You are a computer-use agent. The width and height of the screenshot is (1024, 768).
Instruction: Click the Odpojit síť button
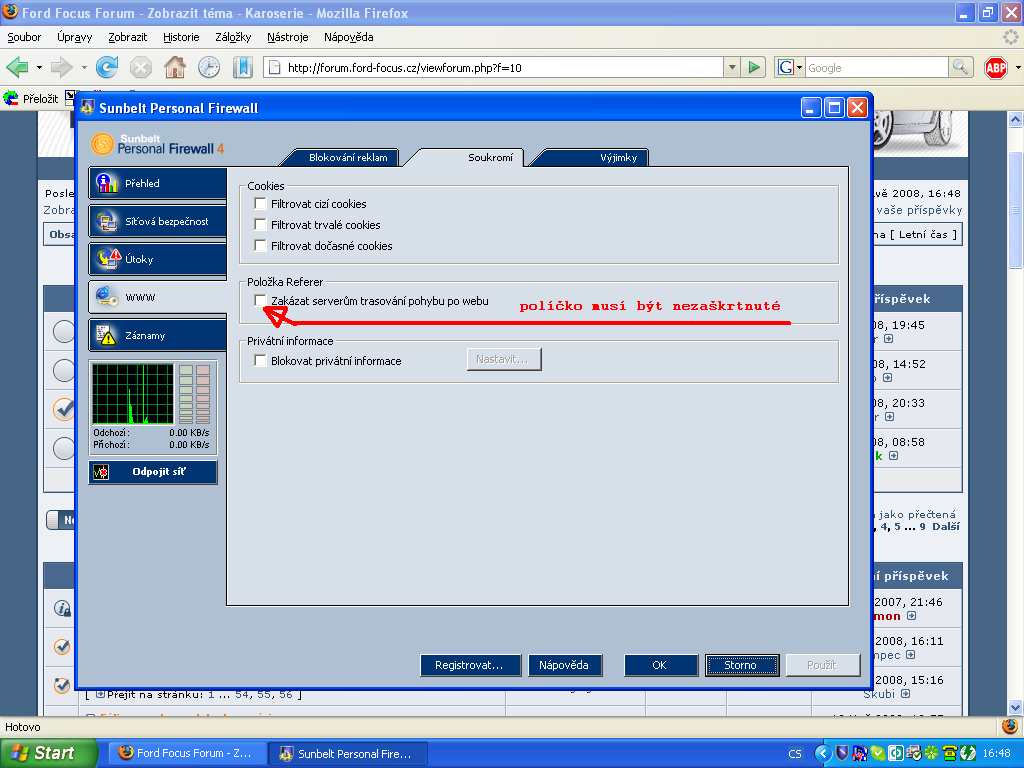coord(153,472)
